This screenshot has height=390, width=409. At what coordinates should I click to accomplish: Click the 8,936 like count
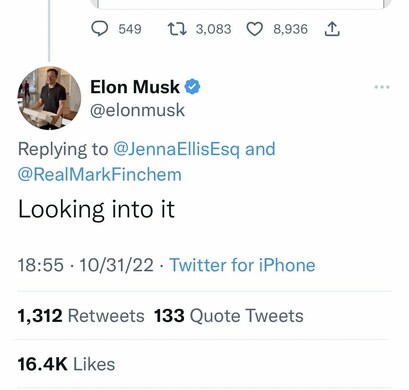[290, 29]
